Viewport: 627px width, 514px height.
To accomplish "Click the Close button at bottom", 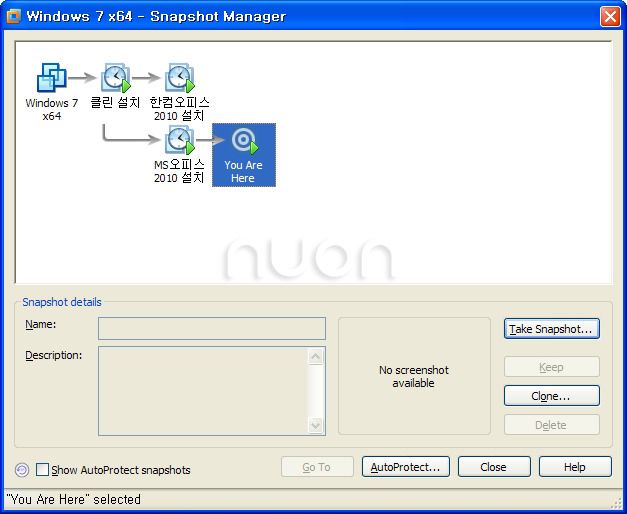I will coord(494,467).
